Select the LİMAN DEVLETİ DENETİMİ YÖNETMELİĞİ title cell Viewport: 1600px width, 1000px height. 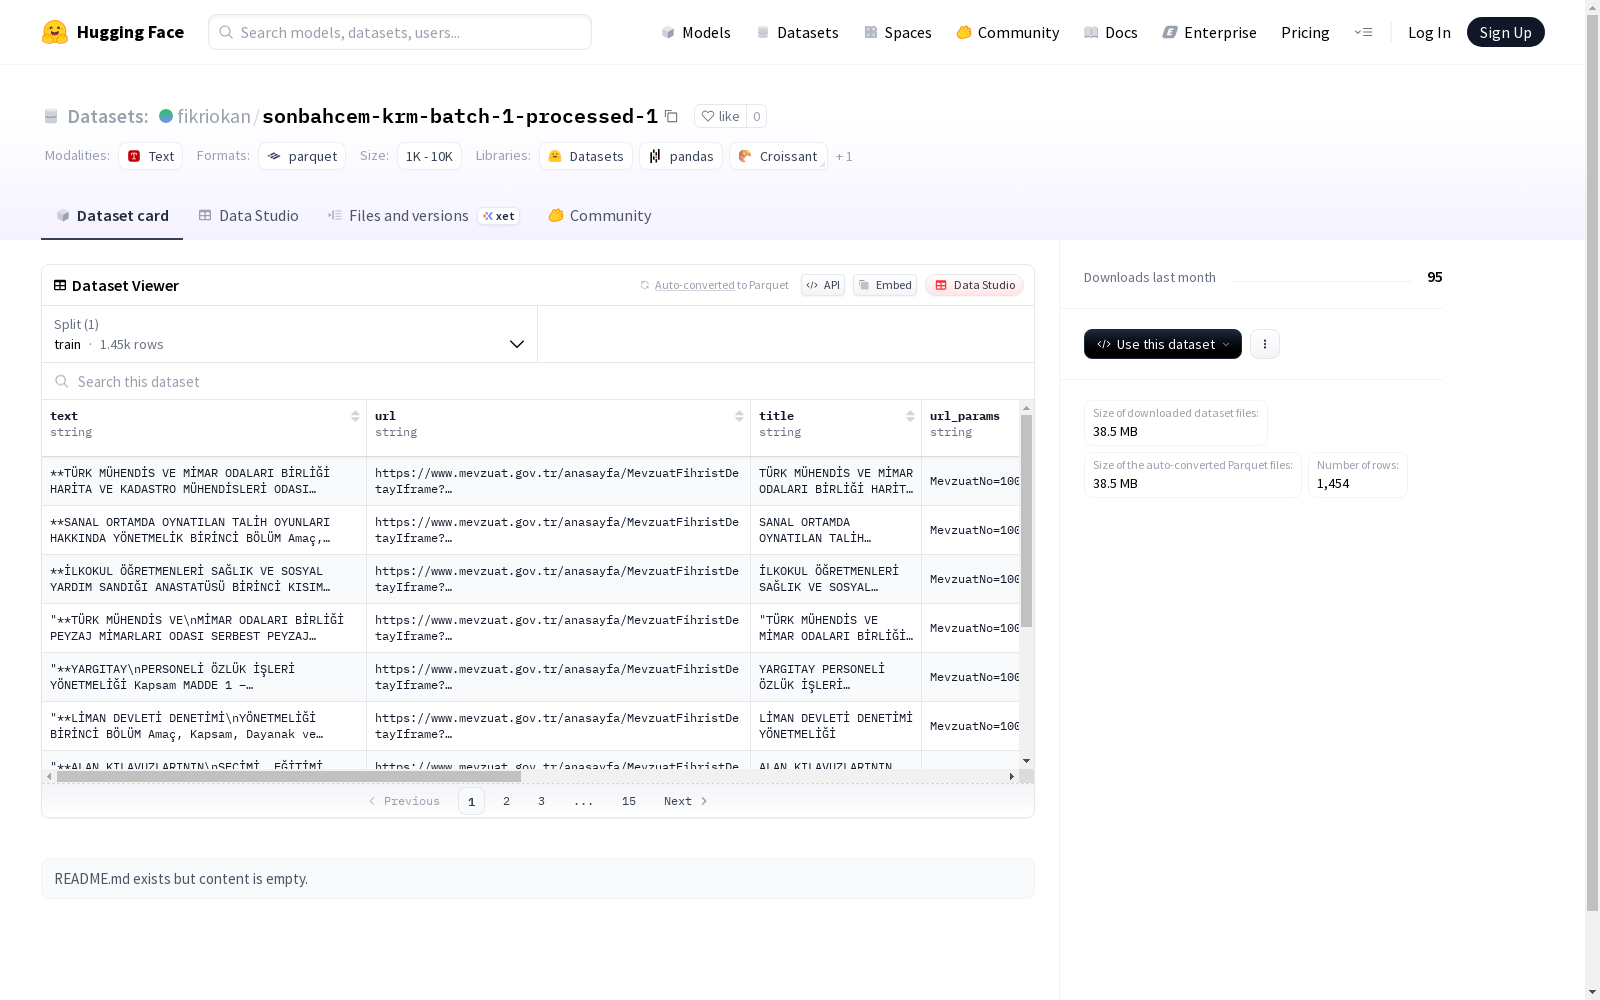(836, 726)
